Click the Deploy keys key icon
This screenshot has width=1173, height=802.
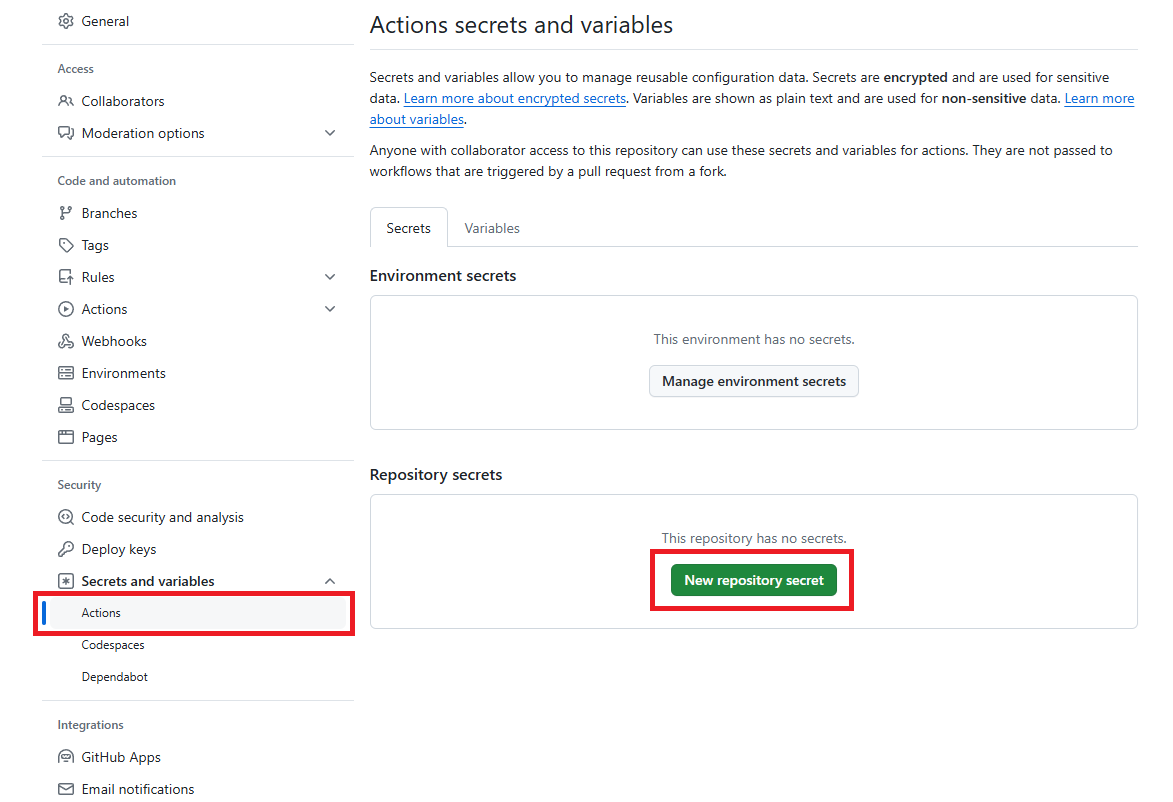(x=66, y=549)
